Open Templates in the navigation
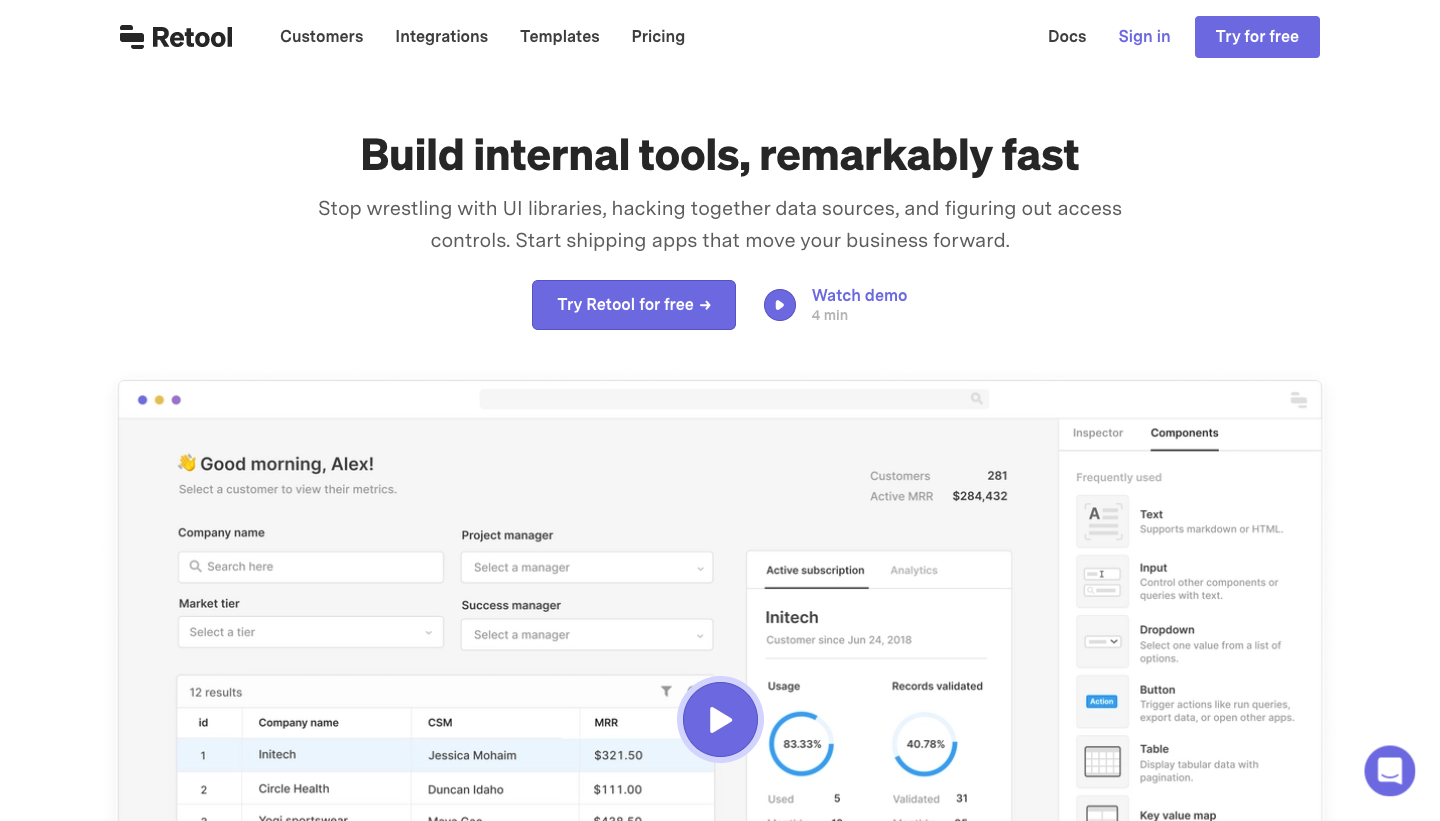 pos(560,37)
